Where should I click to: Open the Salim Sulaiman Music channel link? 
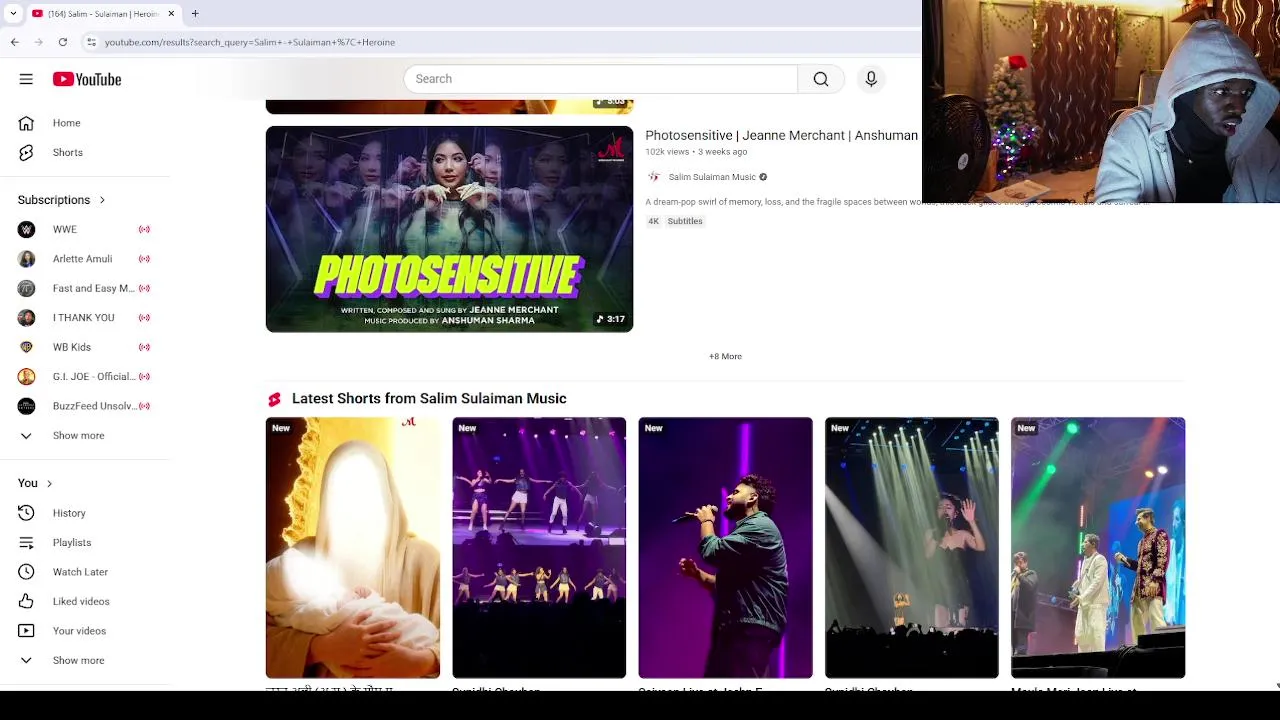point(712,177)
